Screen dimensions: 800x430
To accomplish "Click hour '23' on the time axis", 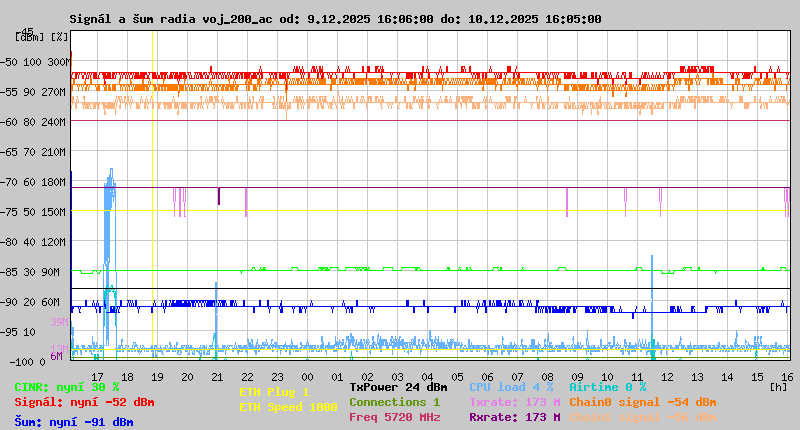I will (x=277, y=377).
